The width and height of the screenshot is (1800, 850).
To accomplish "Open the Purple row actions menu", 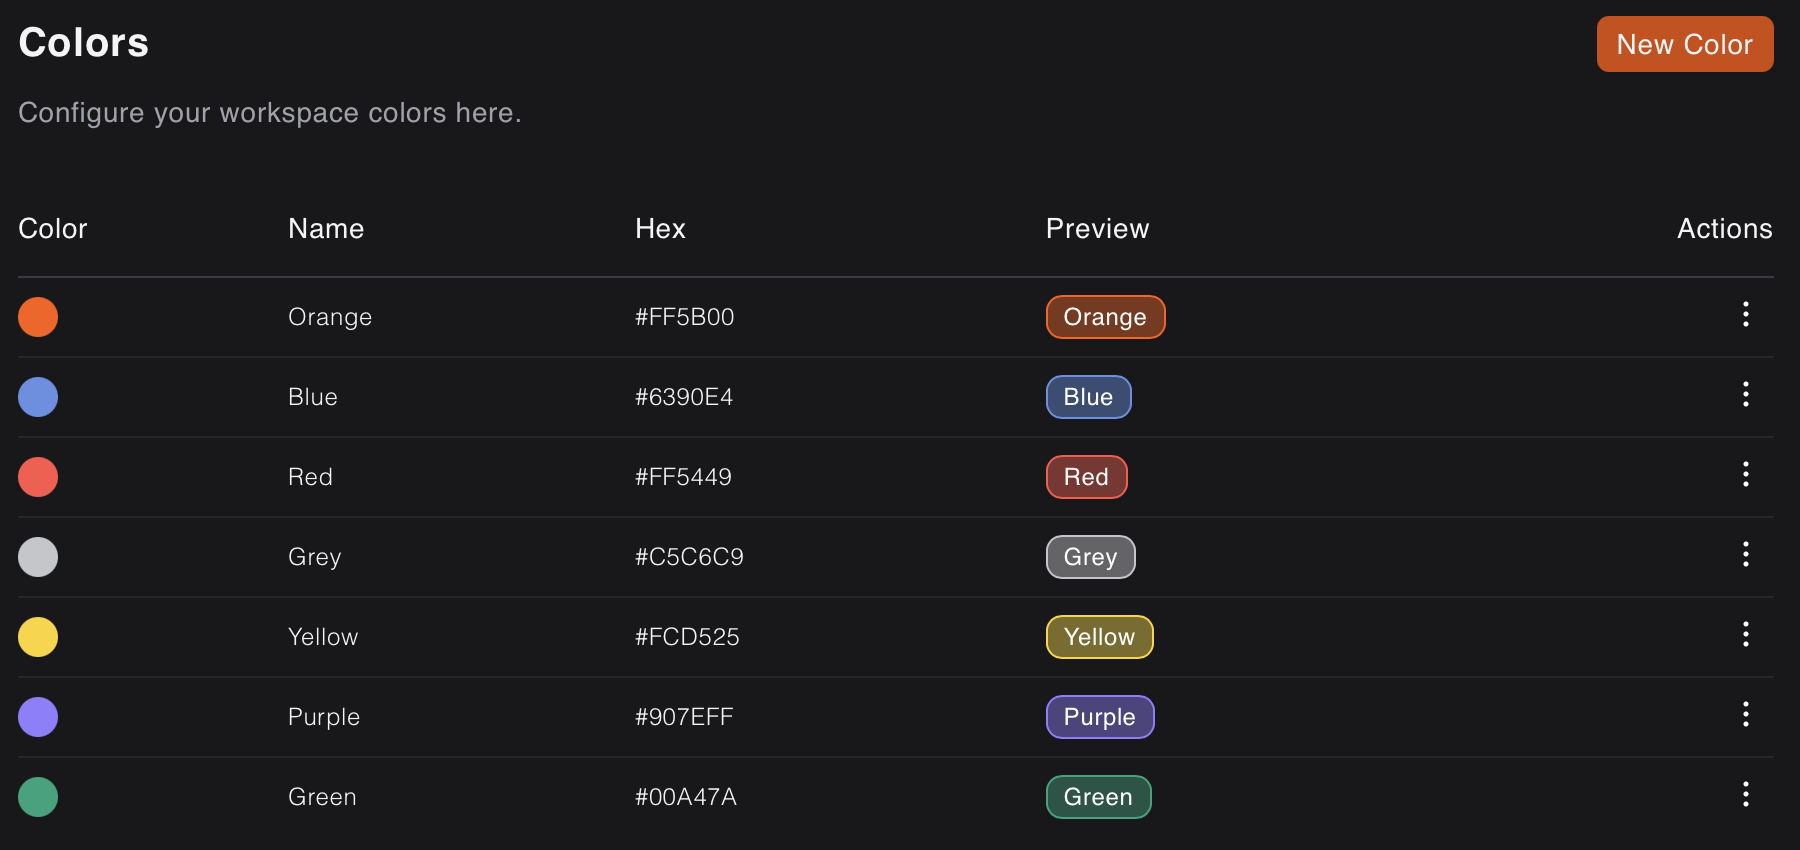I will coord(1745,715).
